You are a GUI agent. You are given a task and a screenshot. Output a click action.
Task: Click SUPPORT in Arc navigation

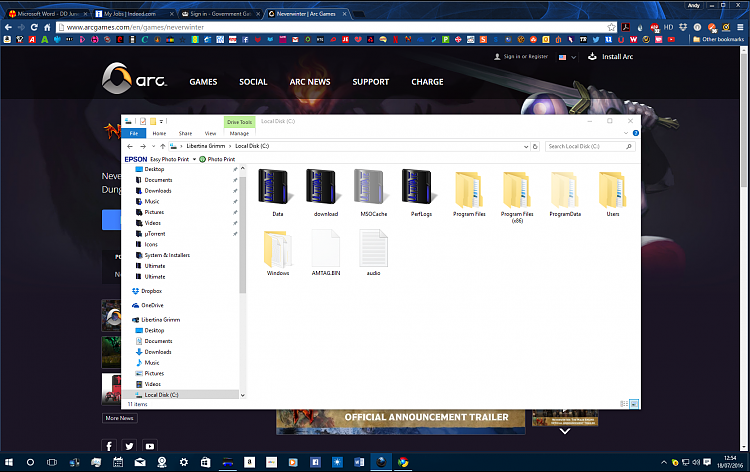pos(371,82)
